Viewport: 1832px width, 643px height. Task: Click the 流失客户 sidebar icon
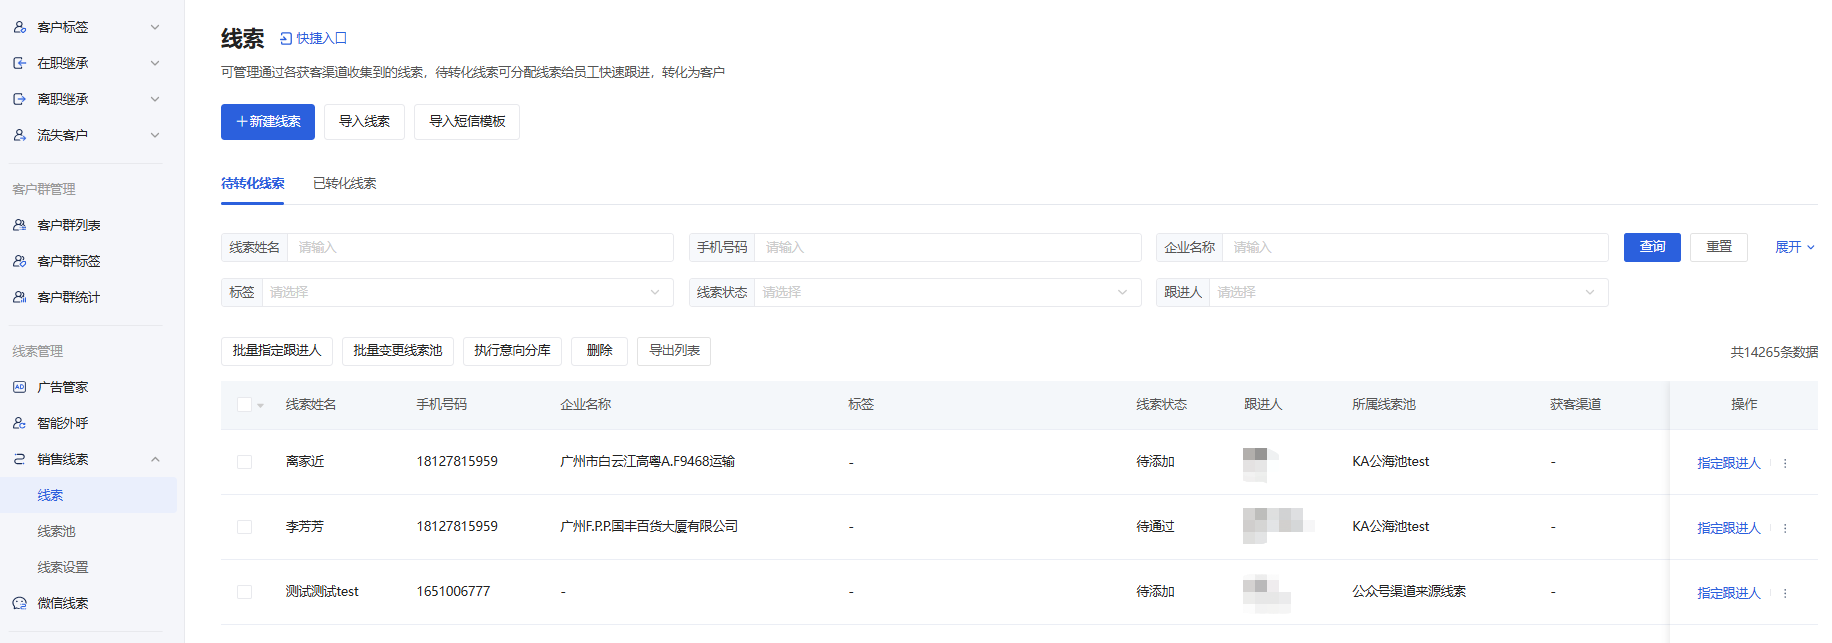(x=19, y=135)
